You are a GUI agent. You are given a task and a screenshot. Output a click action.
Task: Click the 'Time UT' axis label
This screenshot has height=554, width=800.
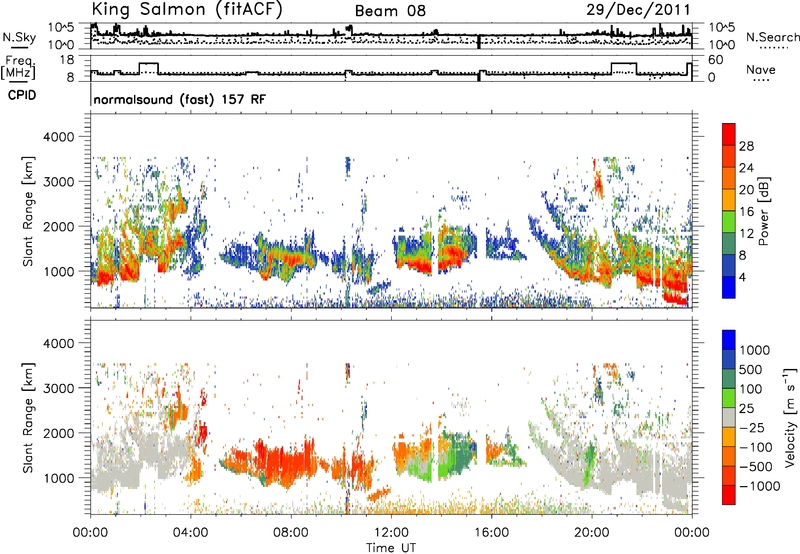click(x=391, y=548)
